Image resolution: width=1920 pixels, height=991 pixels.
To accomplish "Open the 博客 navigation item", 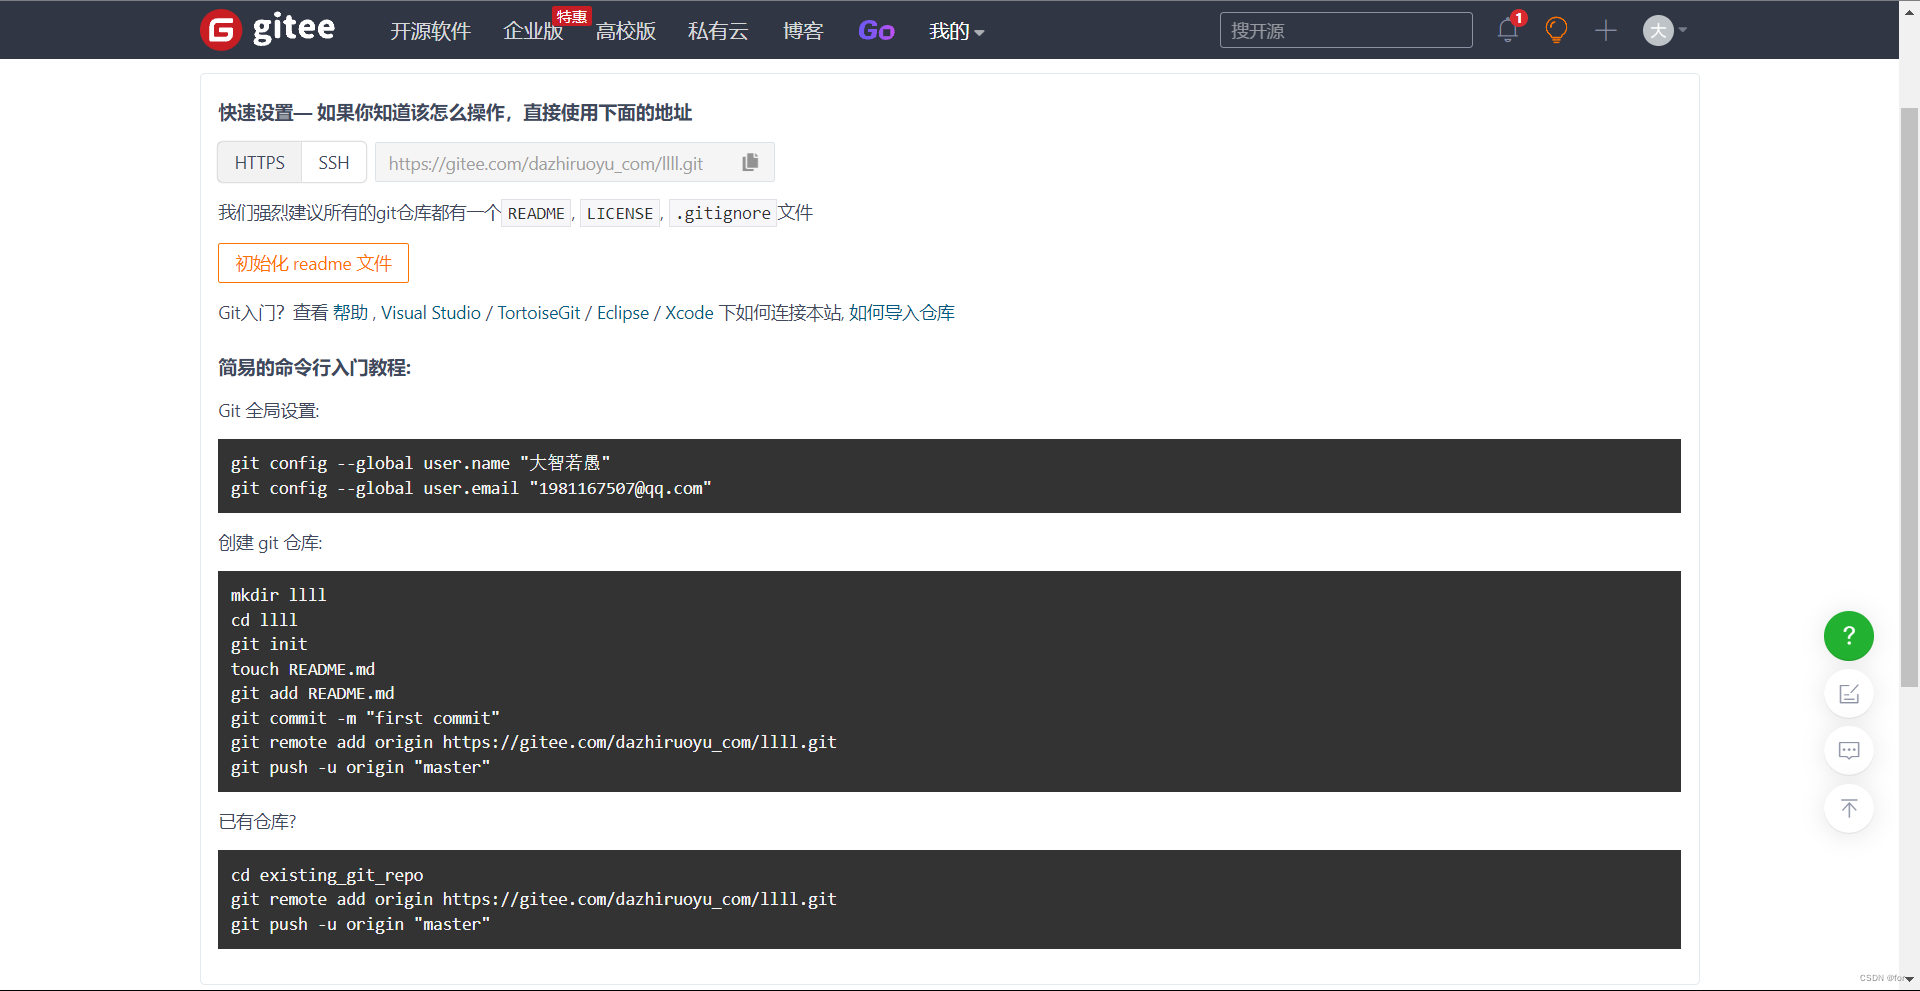I will click(x=803, y=31).
